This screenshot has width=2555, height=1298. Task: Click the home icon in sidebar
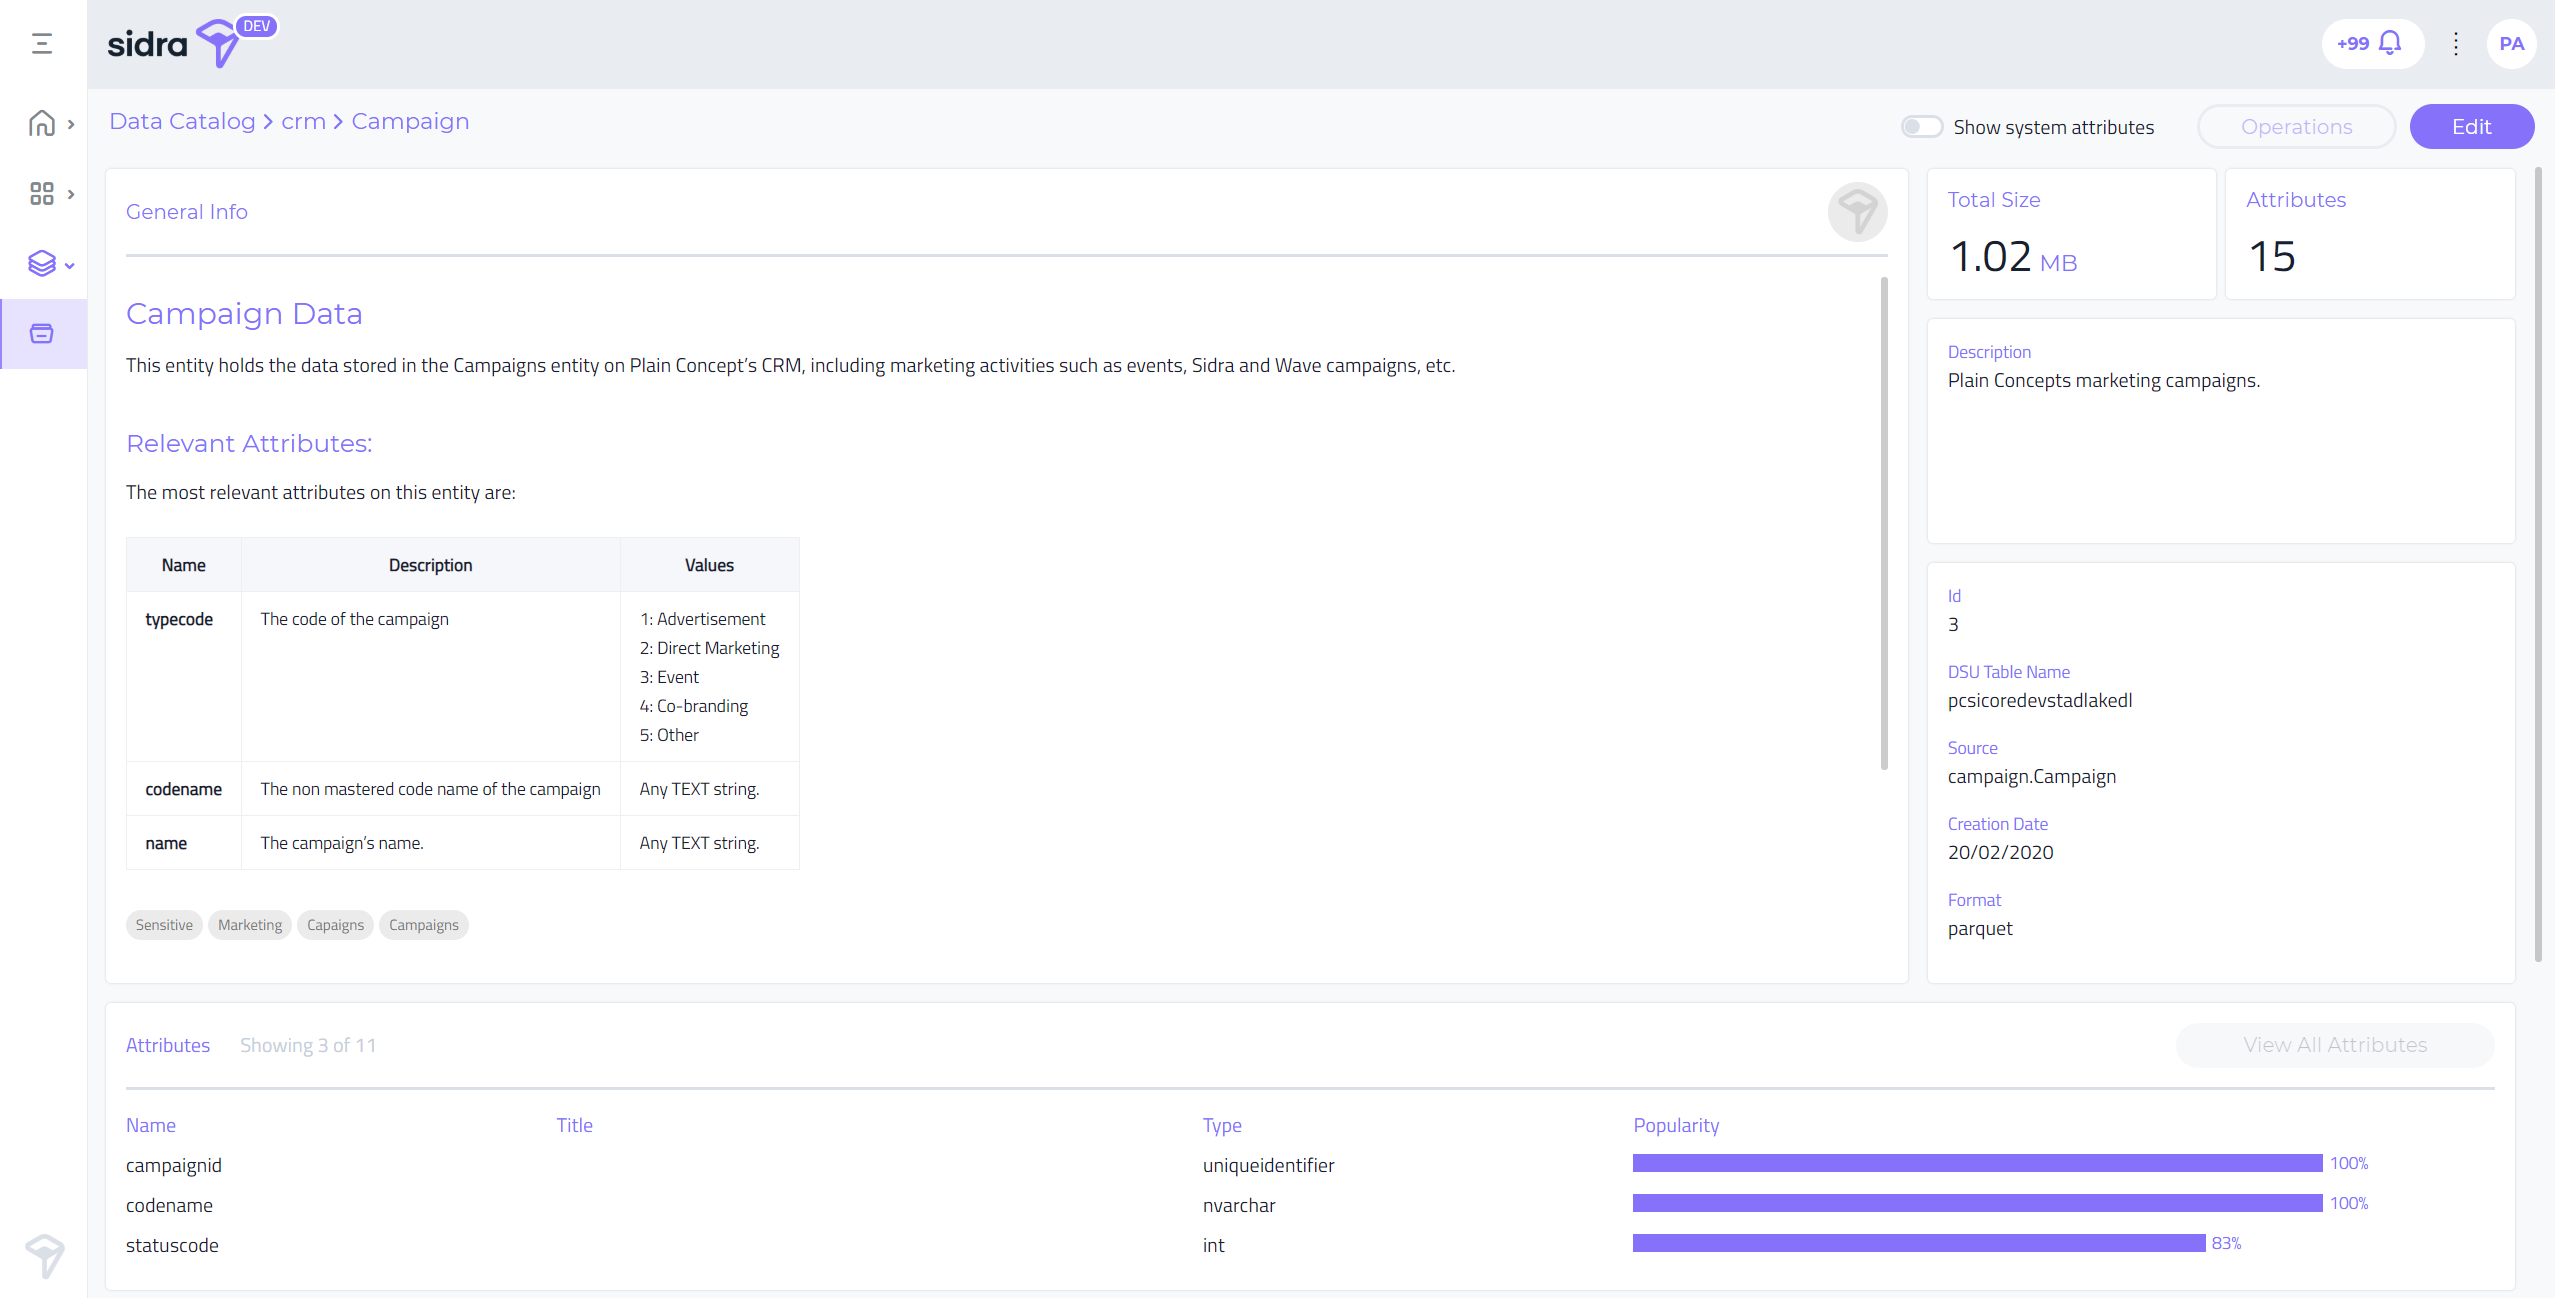point(42,124)
